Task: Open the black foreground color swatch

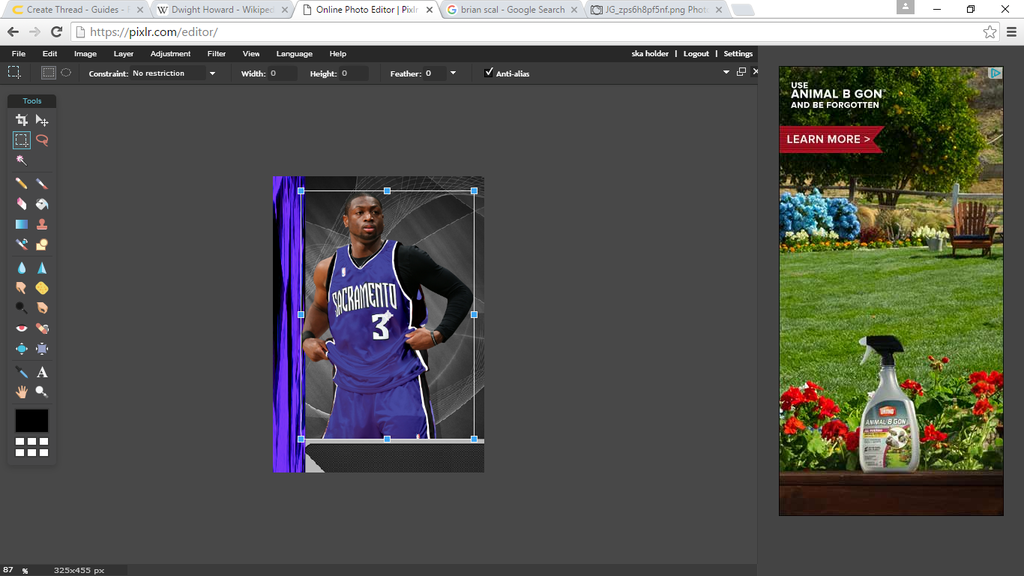Action: point(31,421)
